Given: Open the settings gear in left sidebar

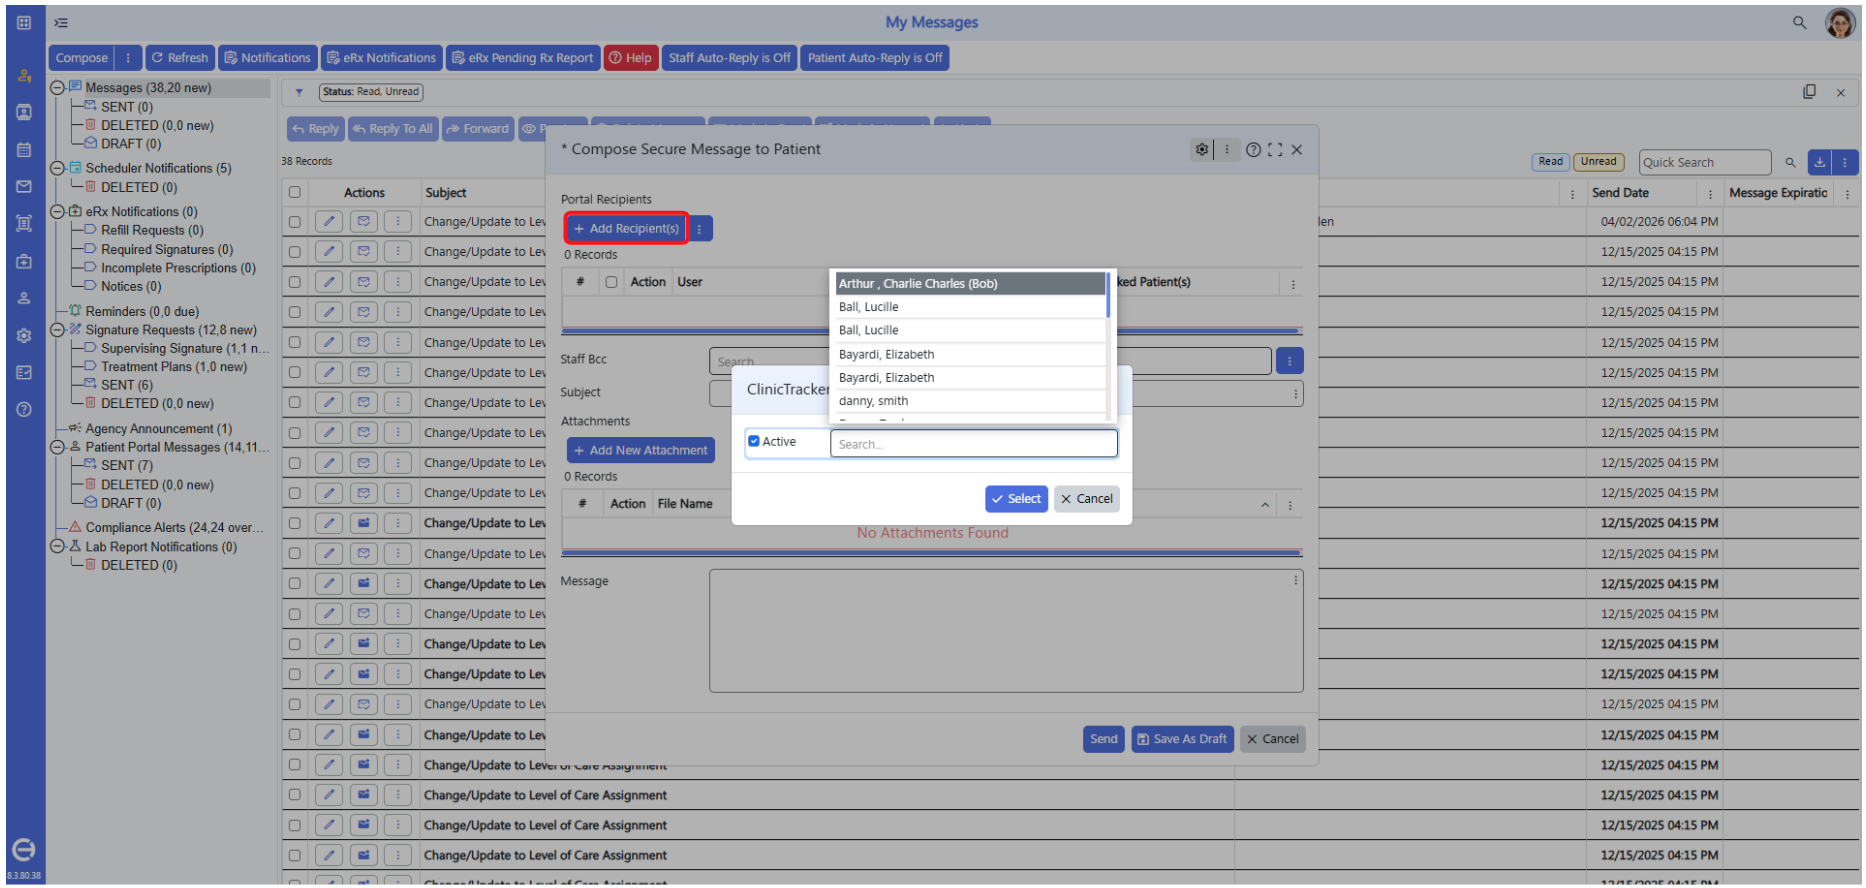Looking at the screenshot, I should pyautogui.click(x=24, y=336).
